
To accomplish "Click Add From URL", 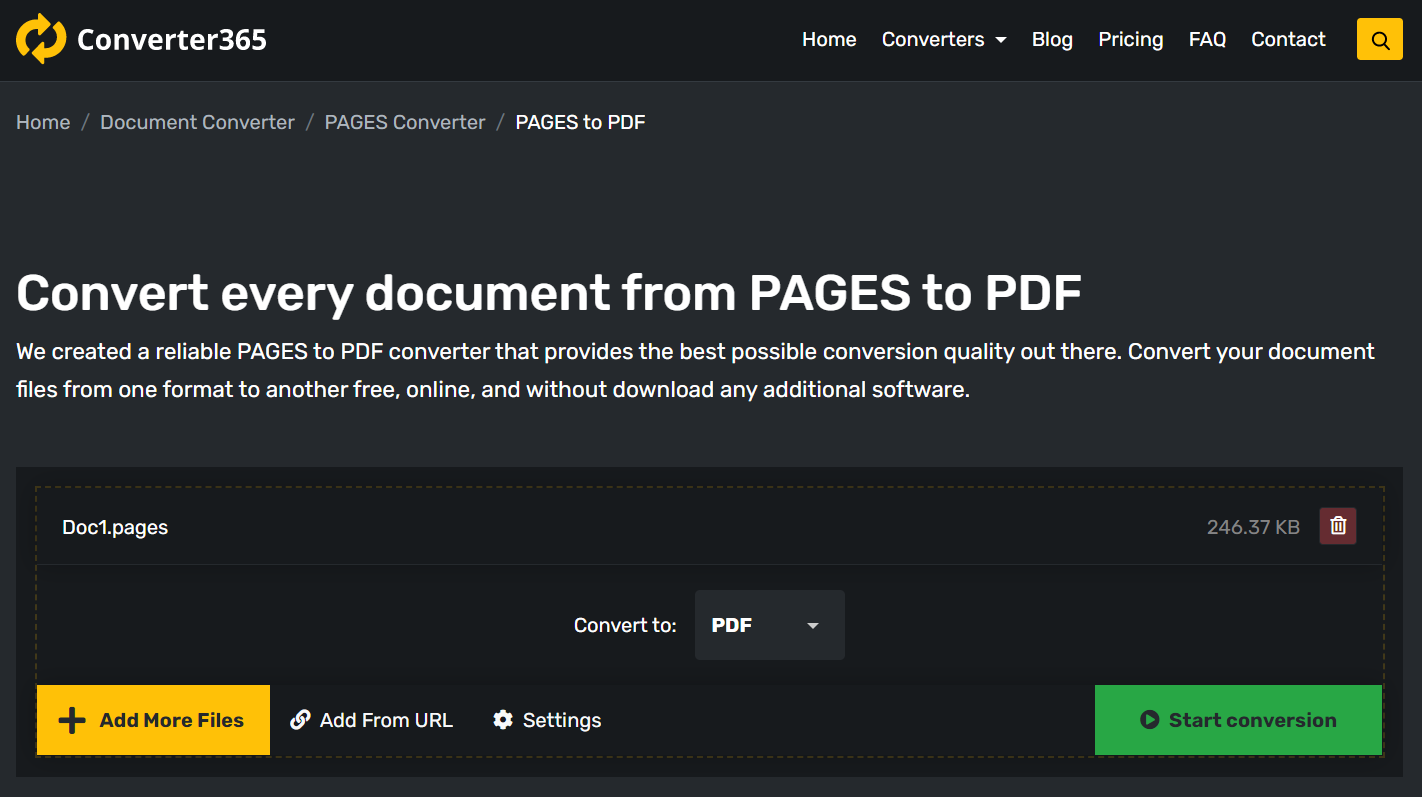I will 385,719.
